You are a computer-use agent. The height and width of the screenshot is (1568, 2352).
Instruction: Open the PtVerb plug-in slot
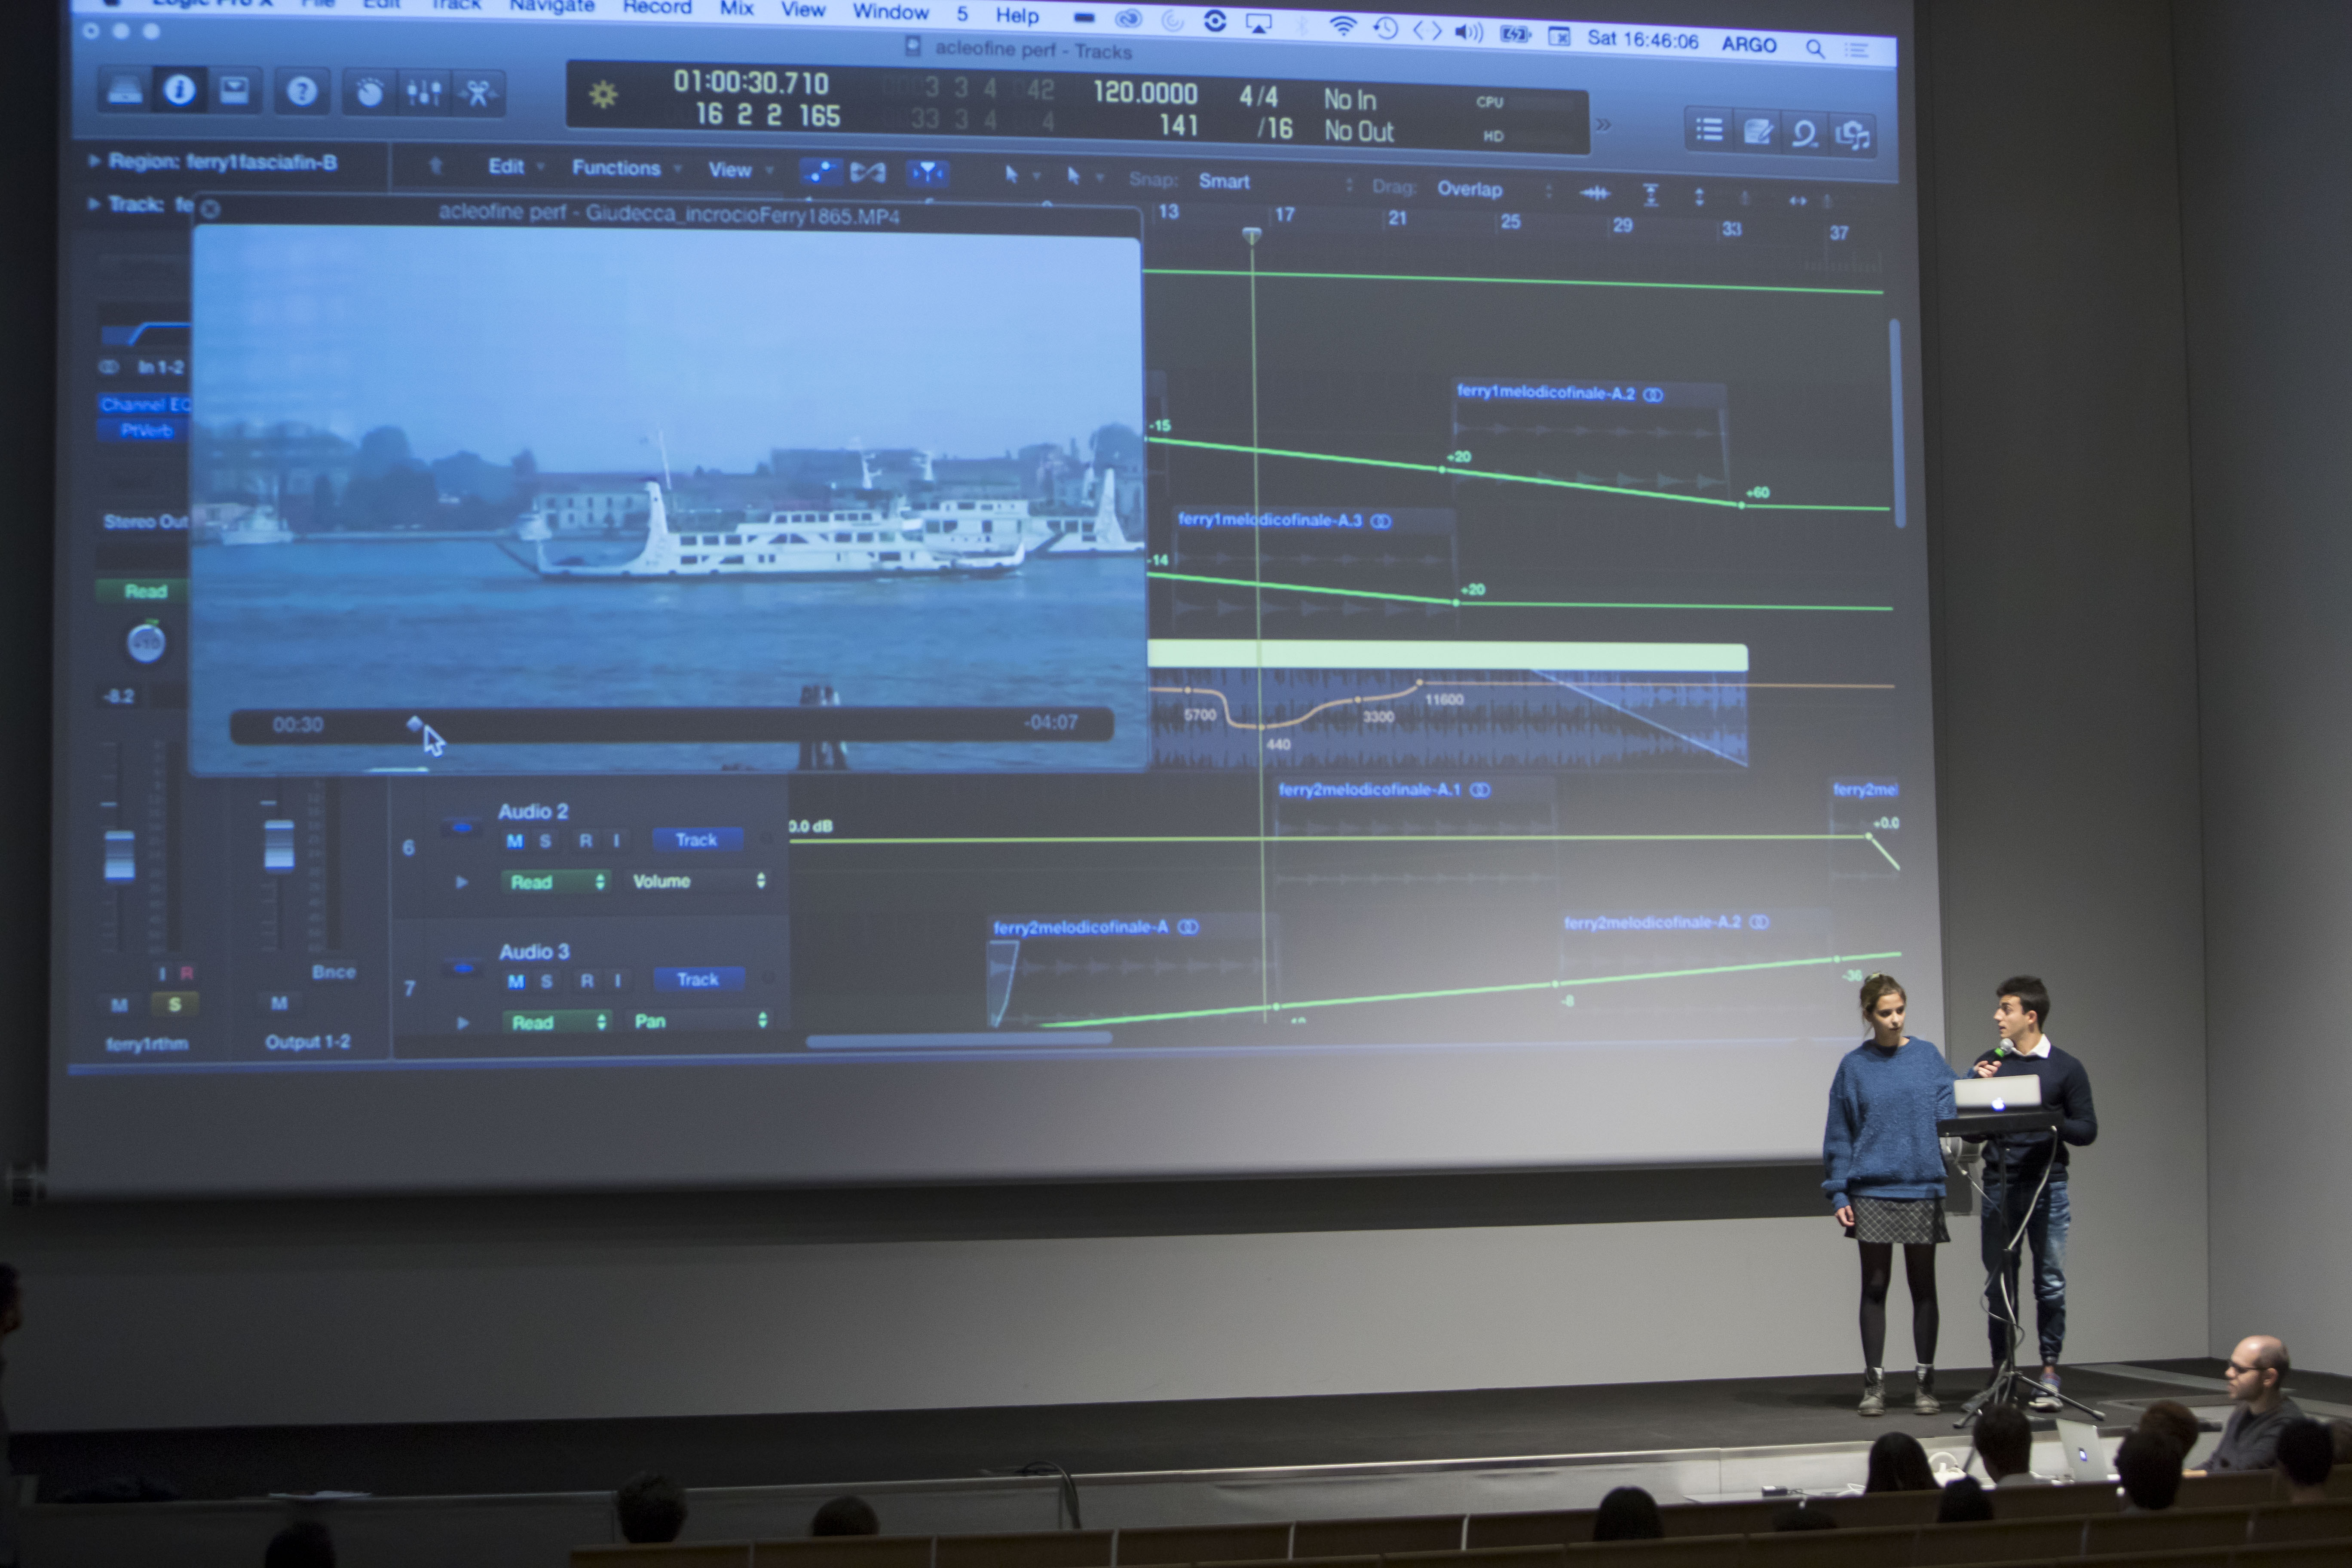(144, 431)
